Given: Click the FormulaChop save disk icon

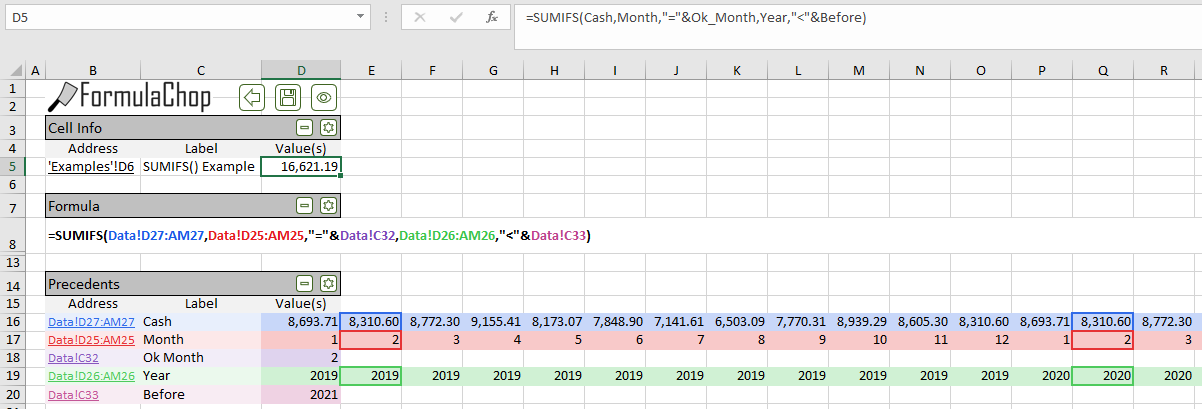Looking at the screenshot, I should (288, 97).
